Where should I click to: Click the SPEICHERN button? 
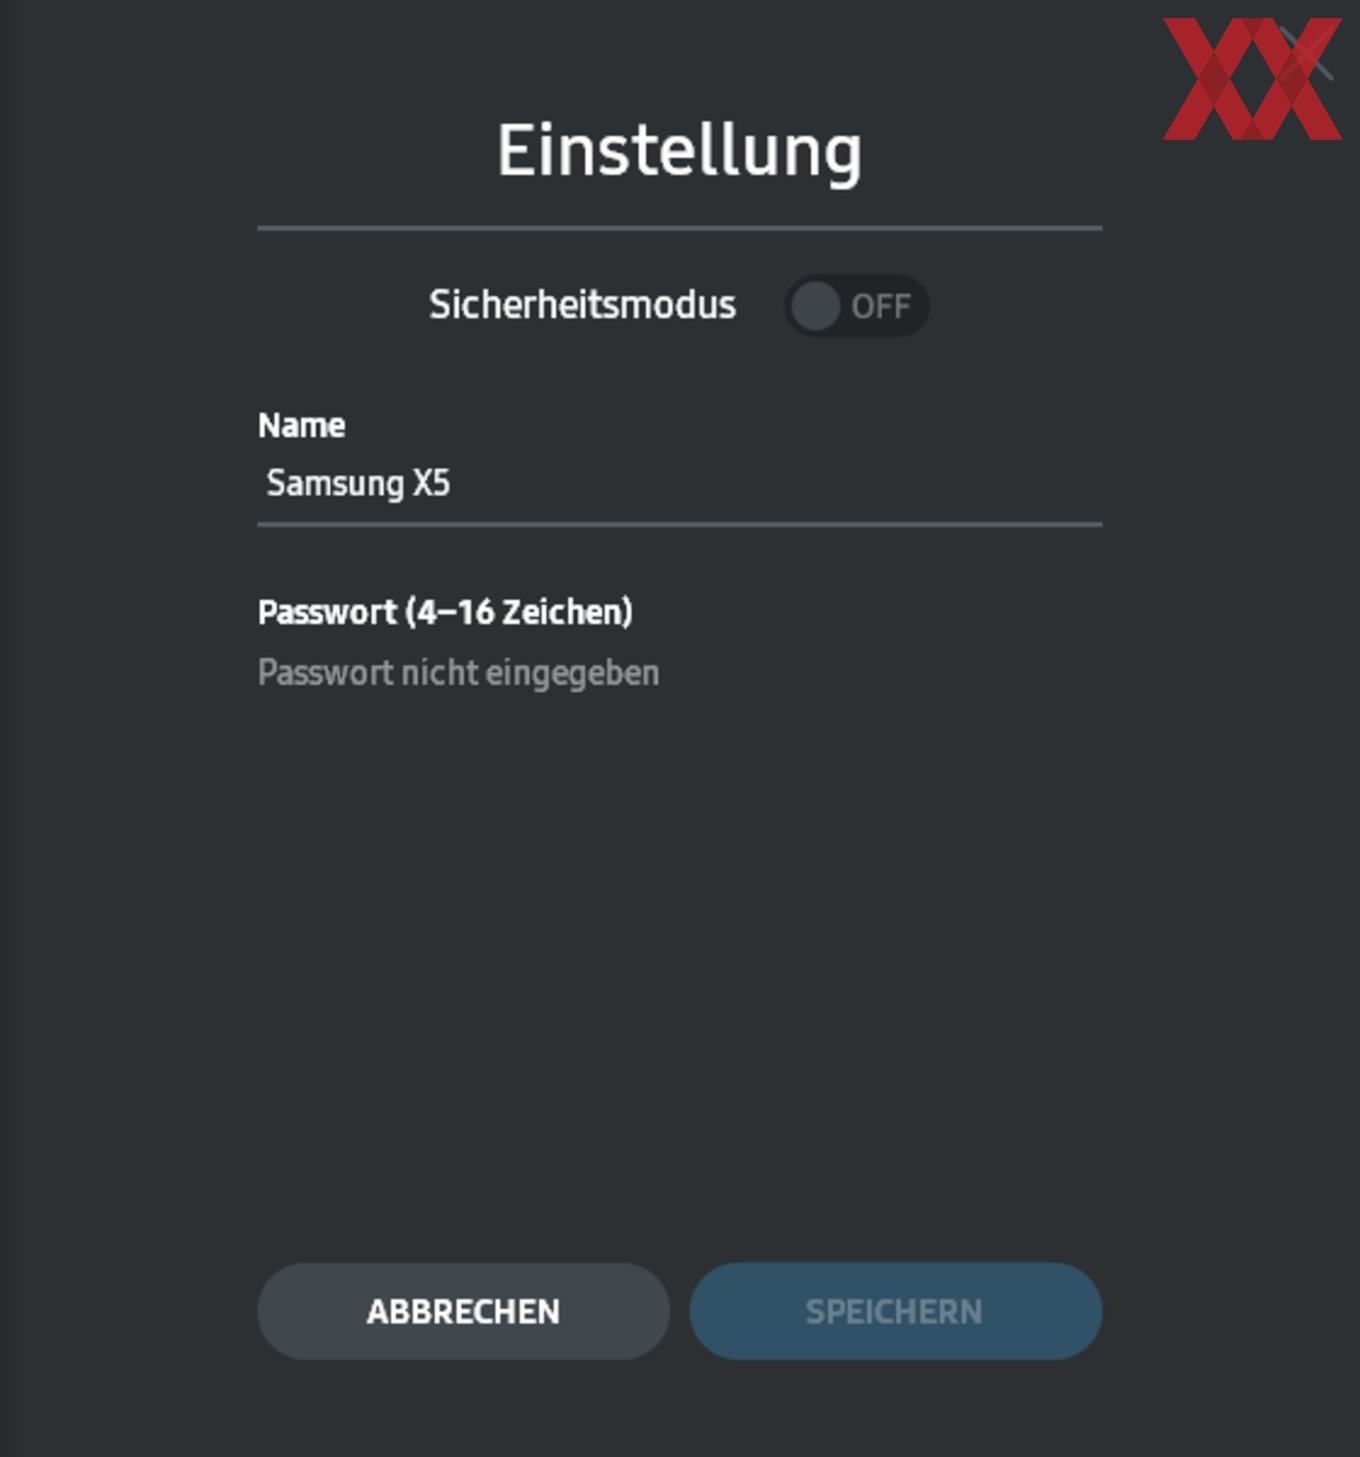[x=896, y=1311]
